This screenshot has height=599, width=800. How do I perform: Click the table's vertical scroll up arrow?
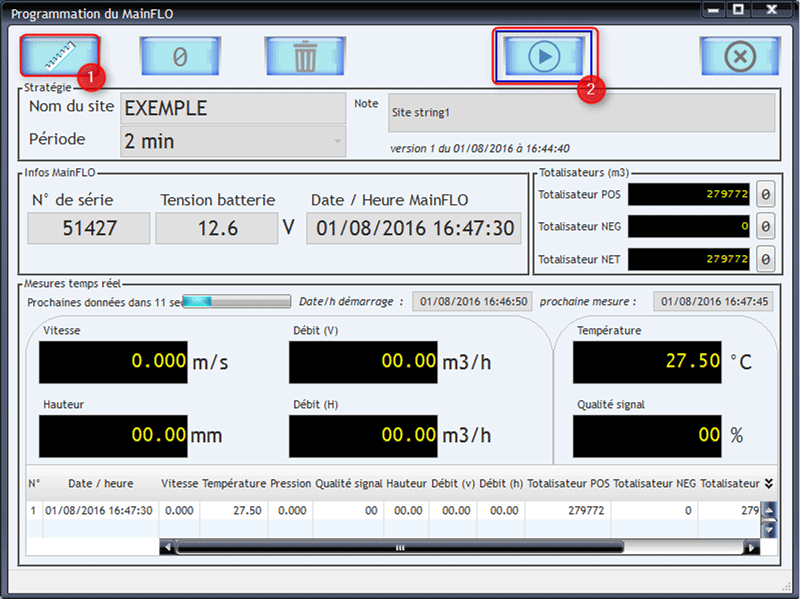[769, 509]
